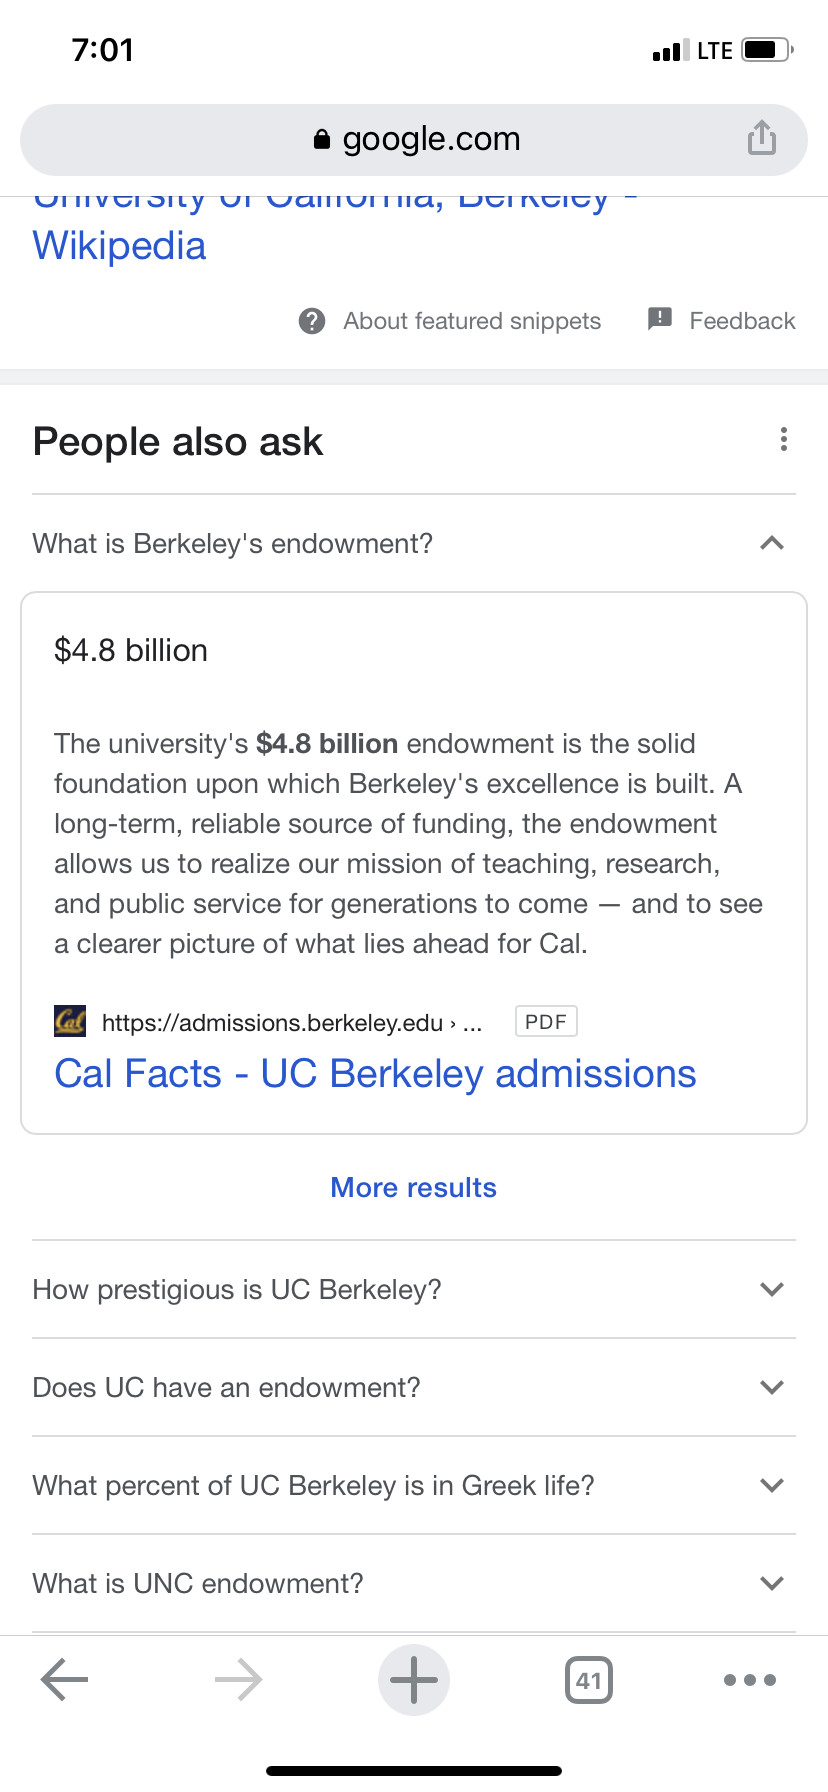This screenshot has width=828, height=1792.
Task: Open Cal Facts - UC Berkeley admissions link
Action: pos(375,1074)
